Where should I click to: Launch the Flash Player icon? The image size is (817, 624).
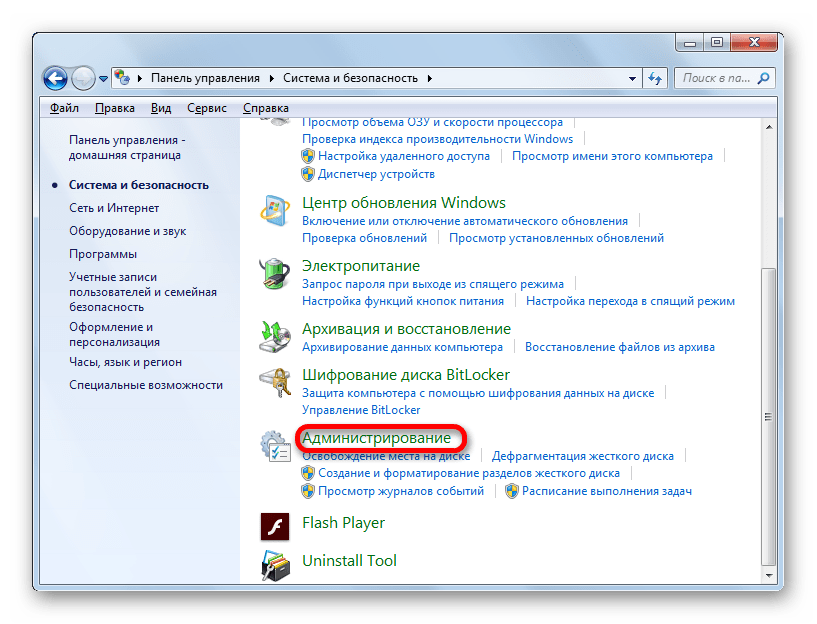coord(275,526)
